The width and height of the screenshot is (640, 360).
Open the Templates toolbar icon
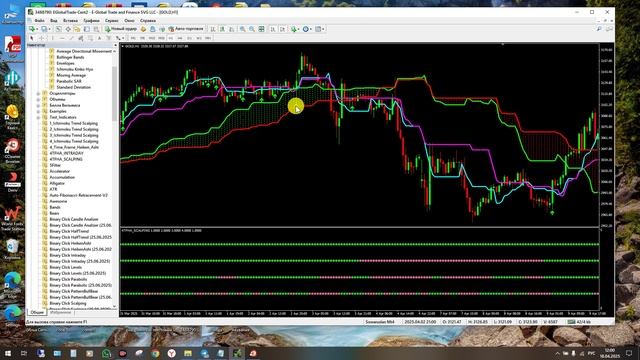pos(318,29)
